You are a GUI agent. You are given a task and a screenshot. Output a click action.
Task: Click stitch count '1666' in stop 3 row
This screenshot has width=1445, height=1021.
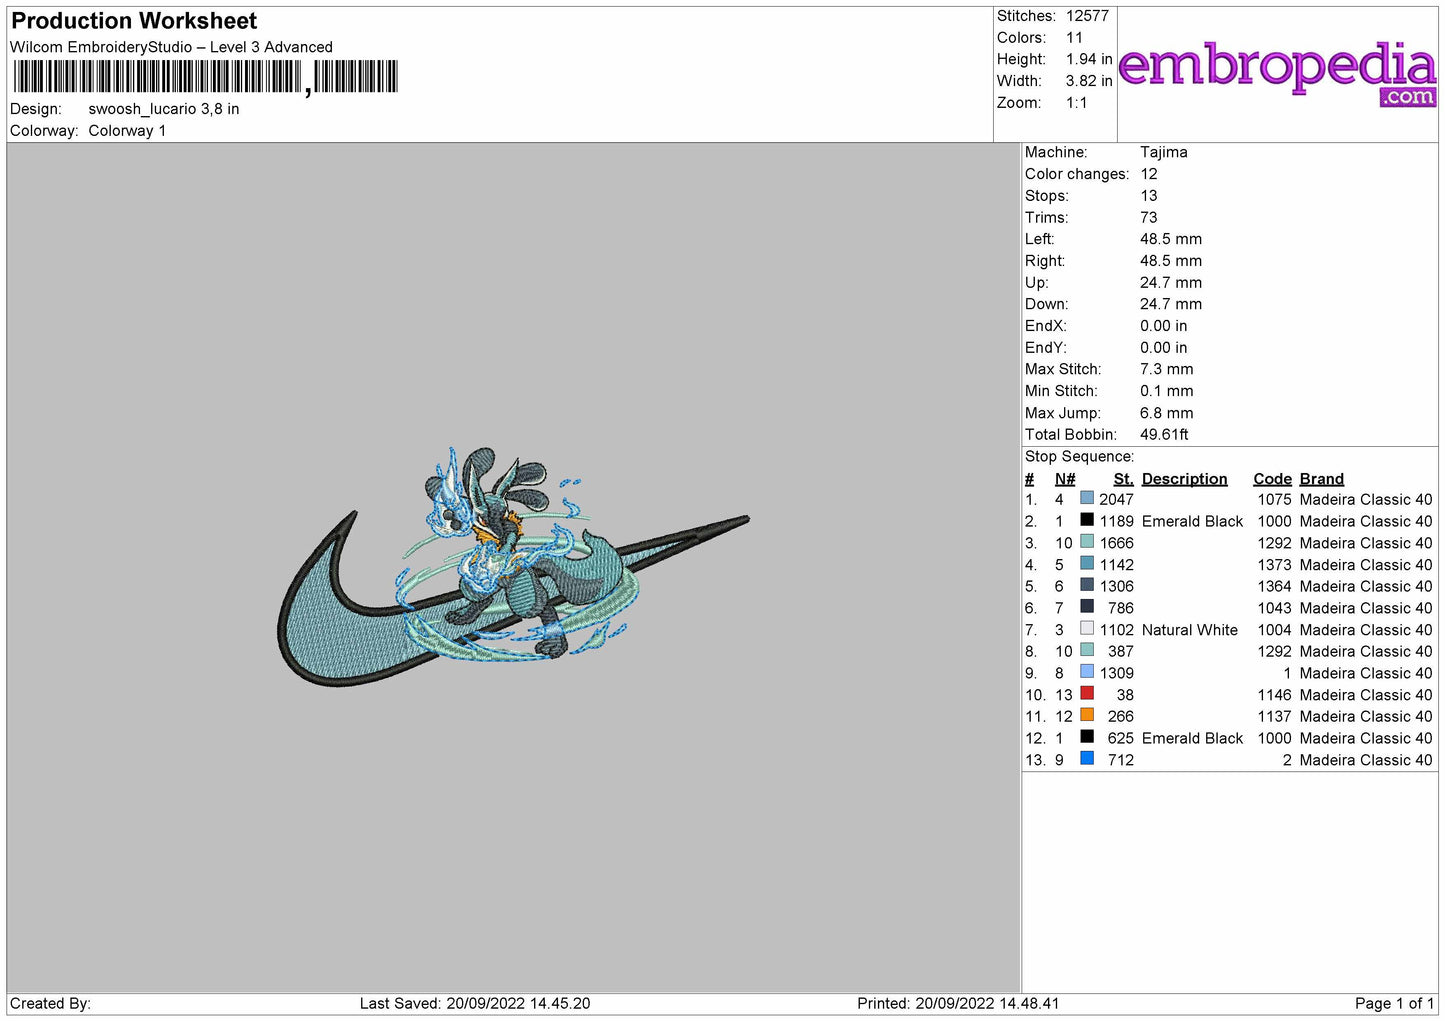pyautogui.click(x=1117, y=543)
